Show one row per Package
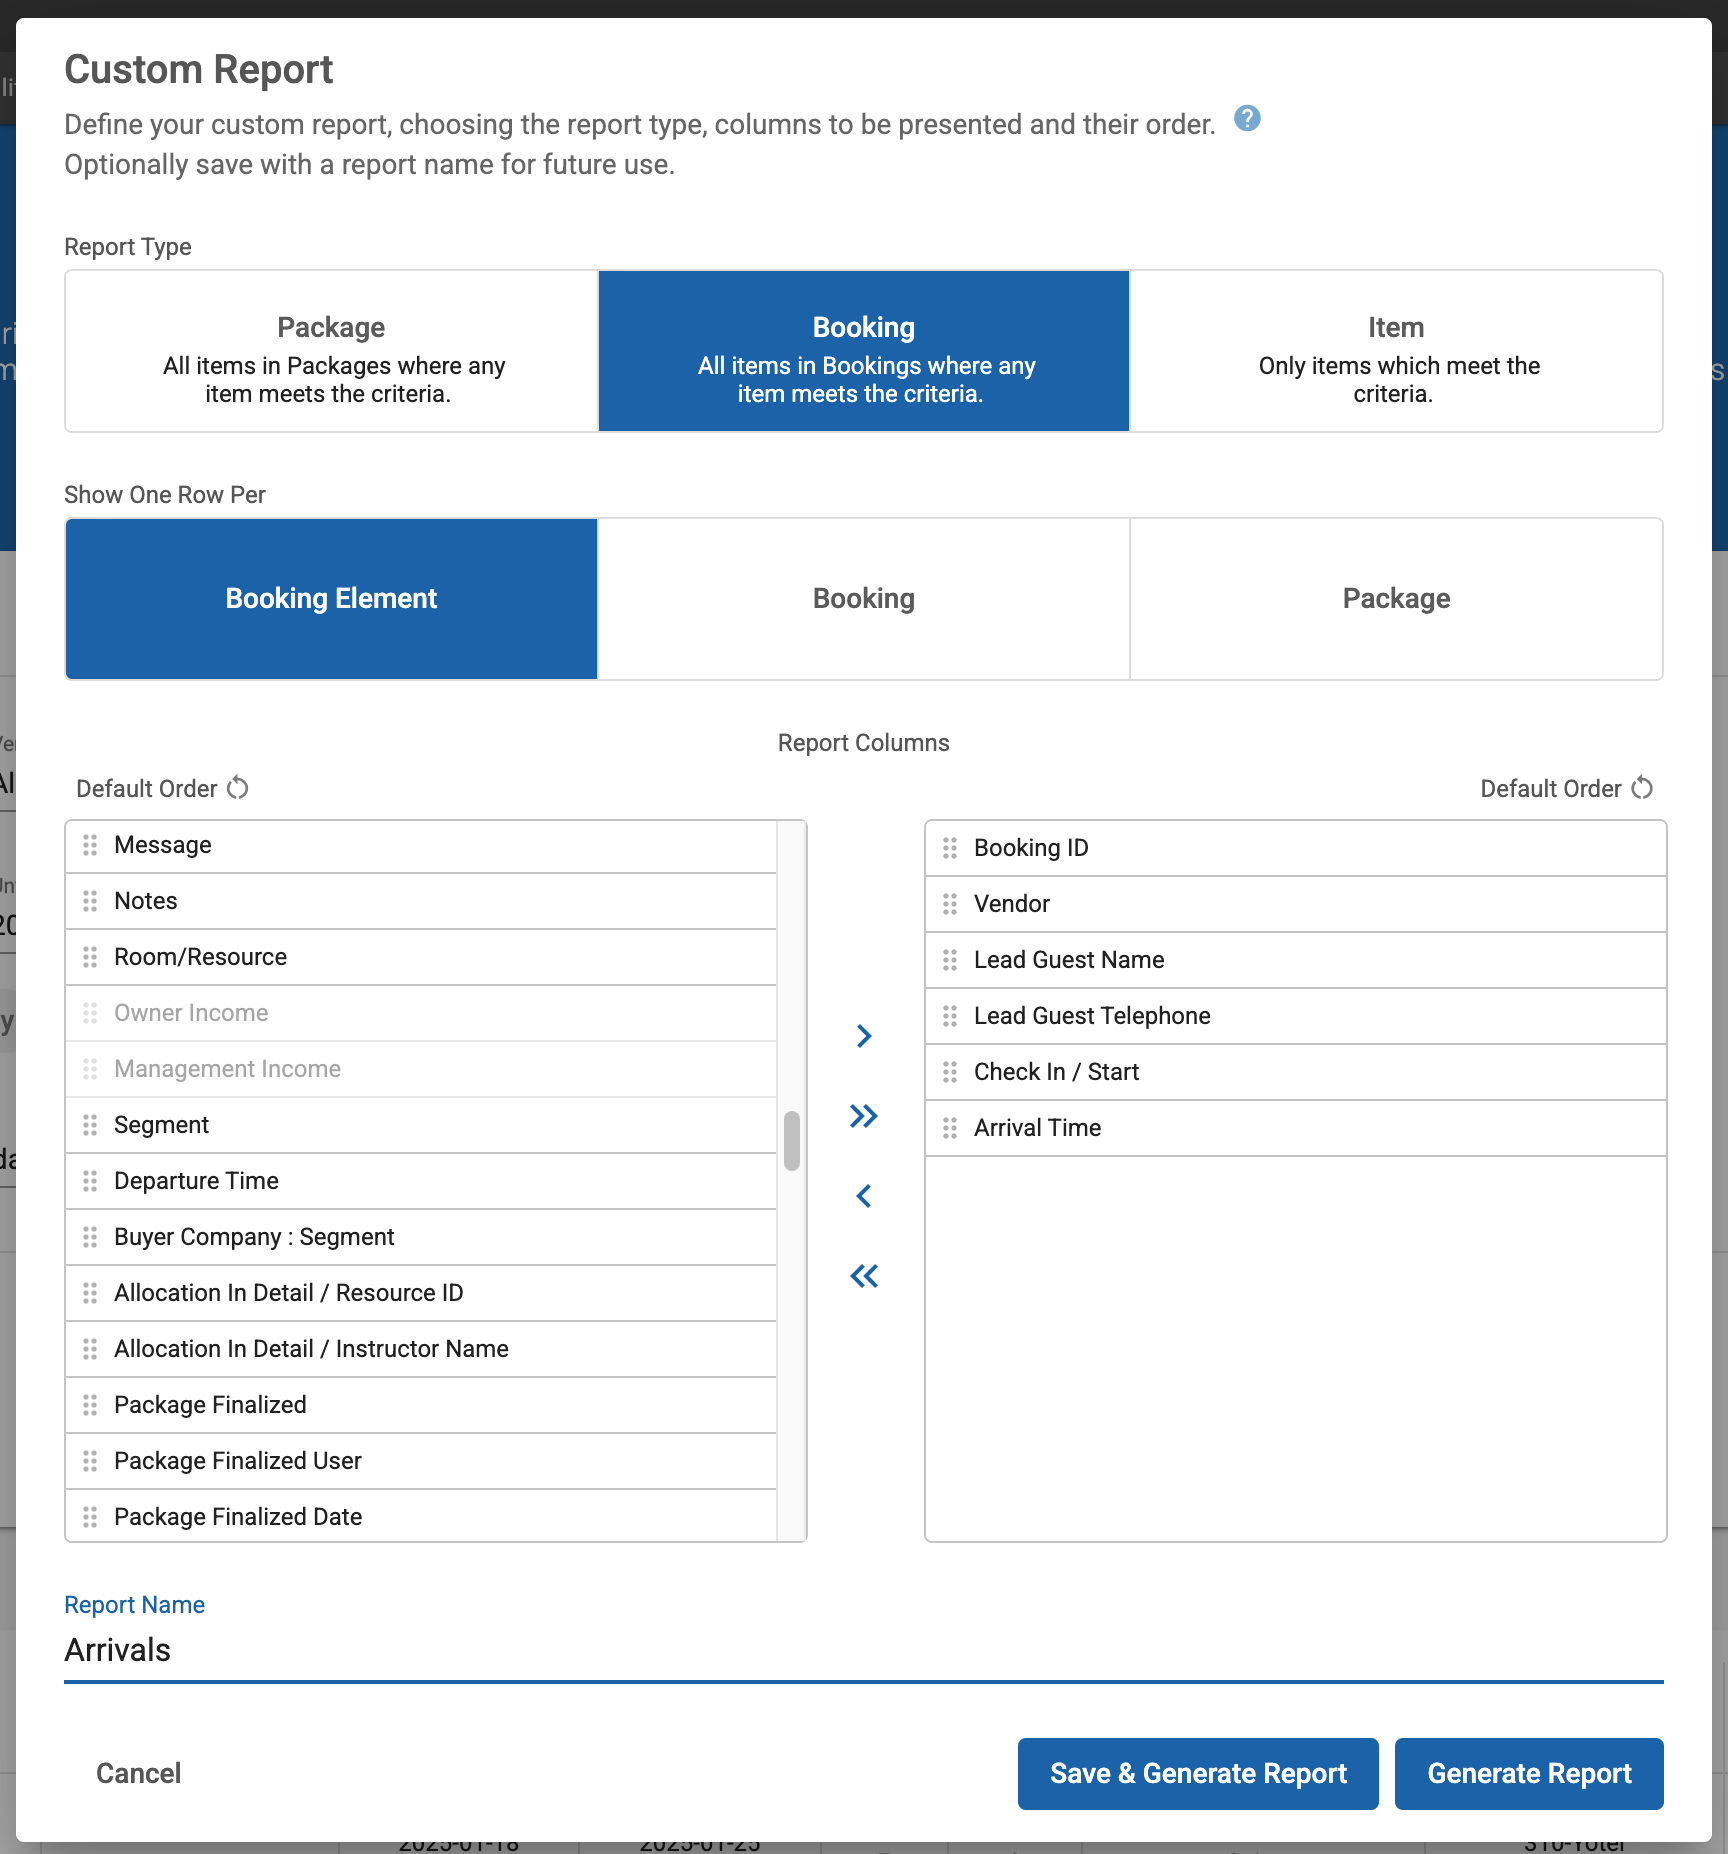This screenshot has height=1854, width=1728. (x=1396, y=599)
